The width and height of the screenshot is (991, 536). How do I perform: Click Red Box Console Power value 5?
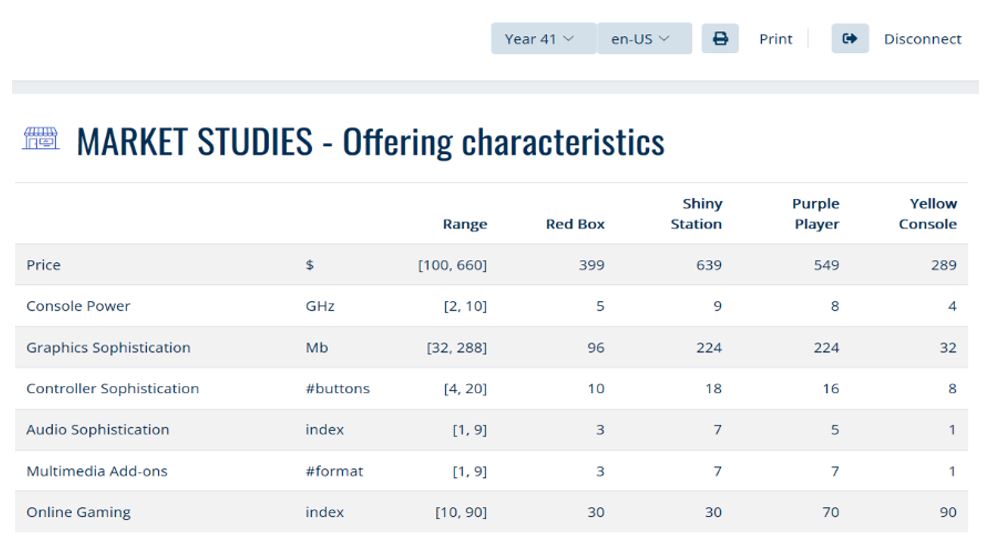coord(600,306)
